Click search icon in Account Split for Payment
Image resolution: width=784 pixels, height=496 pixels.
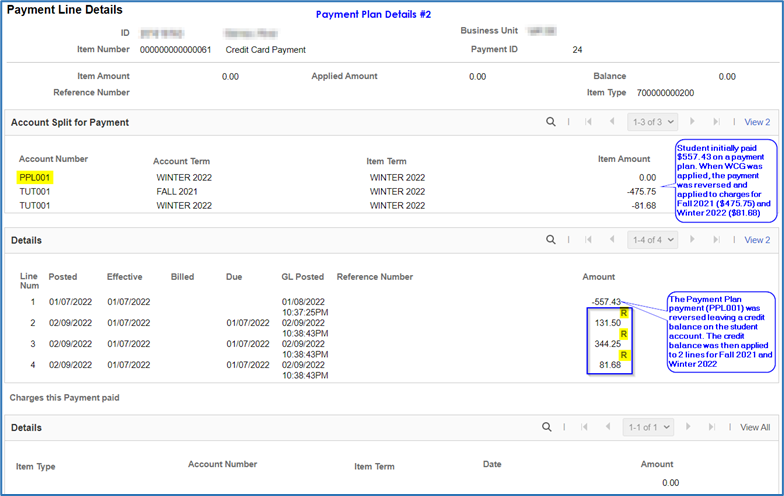(550, 122)
